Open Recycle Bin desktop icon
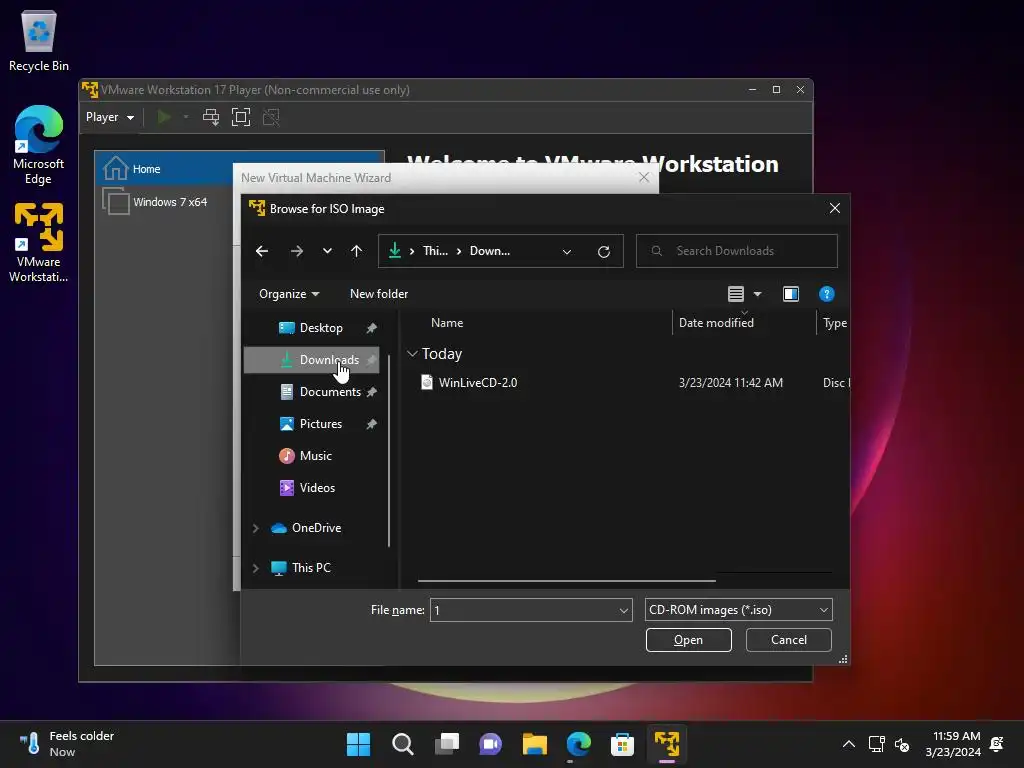The height and width of the screenshot is (768, 1024). pyautogui.click(x=39, y=40)
